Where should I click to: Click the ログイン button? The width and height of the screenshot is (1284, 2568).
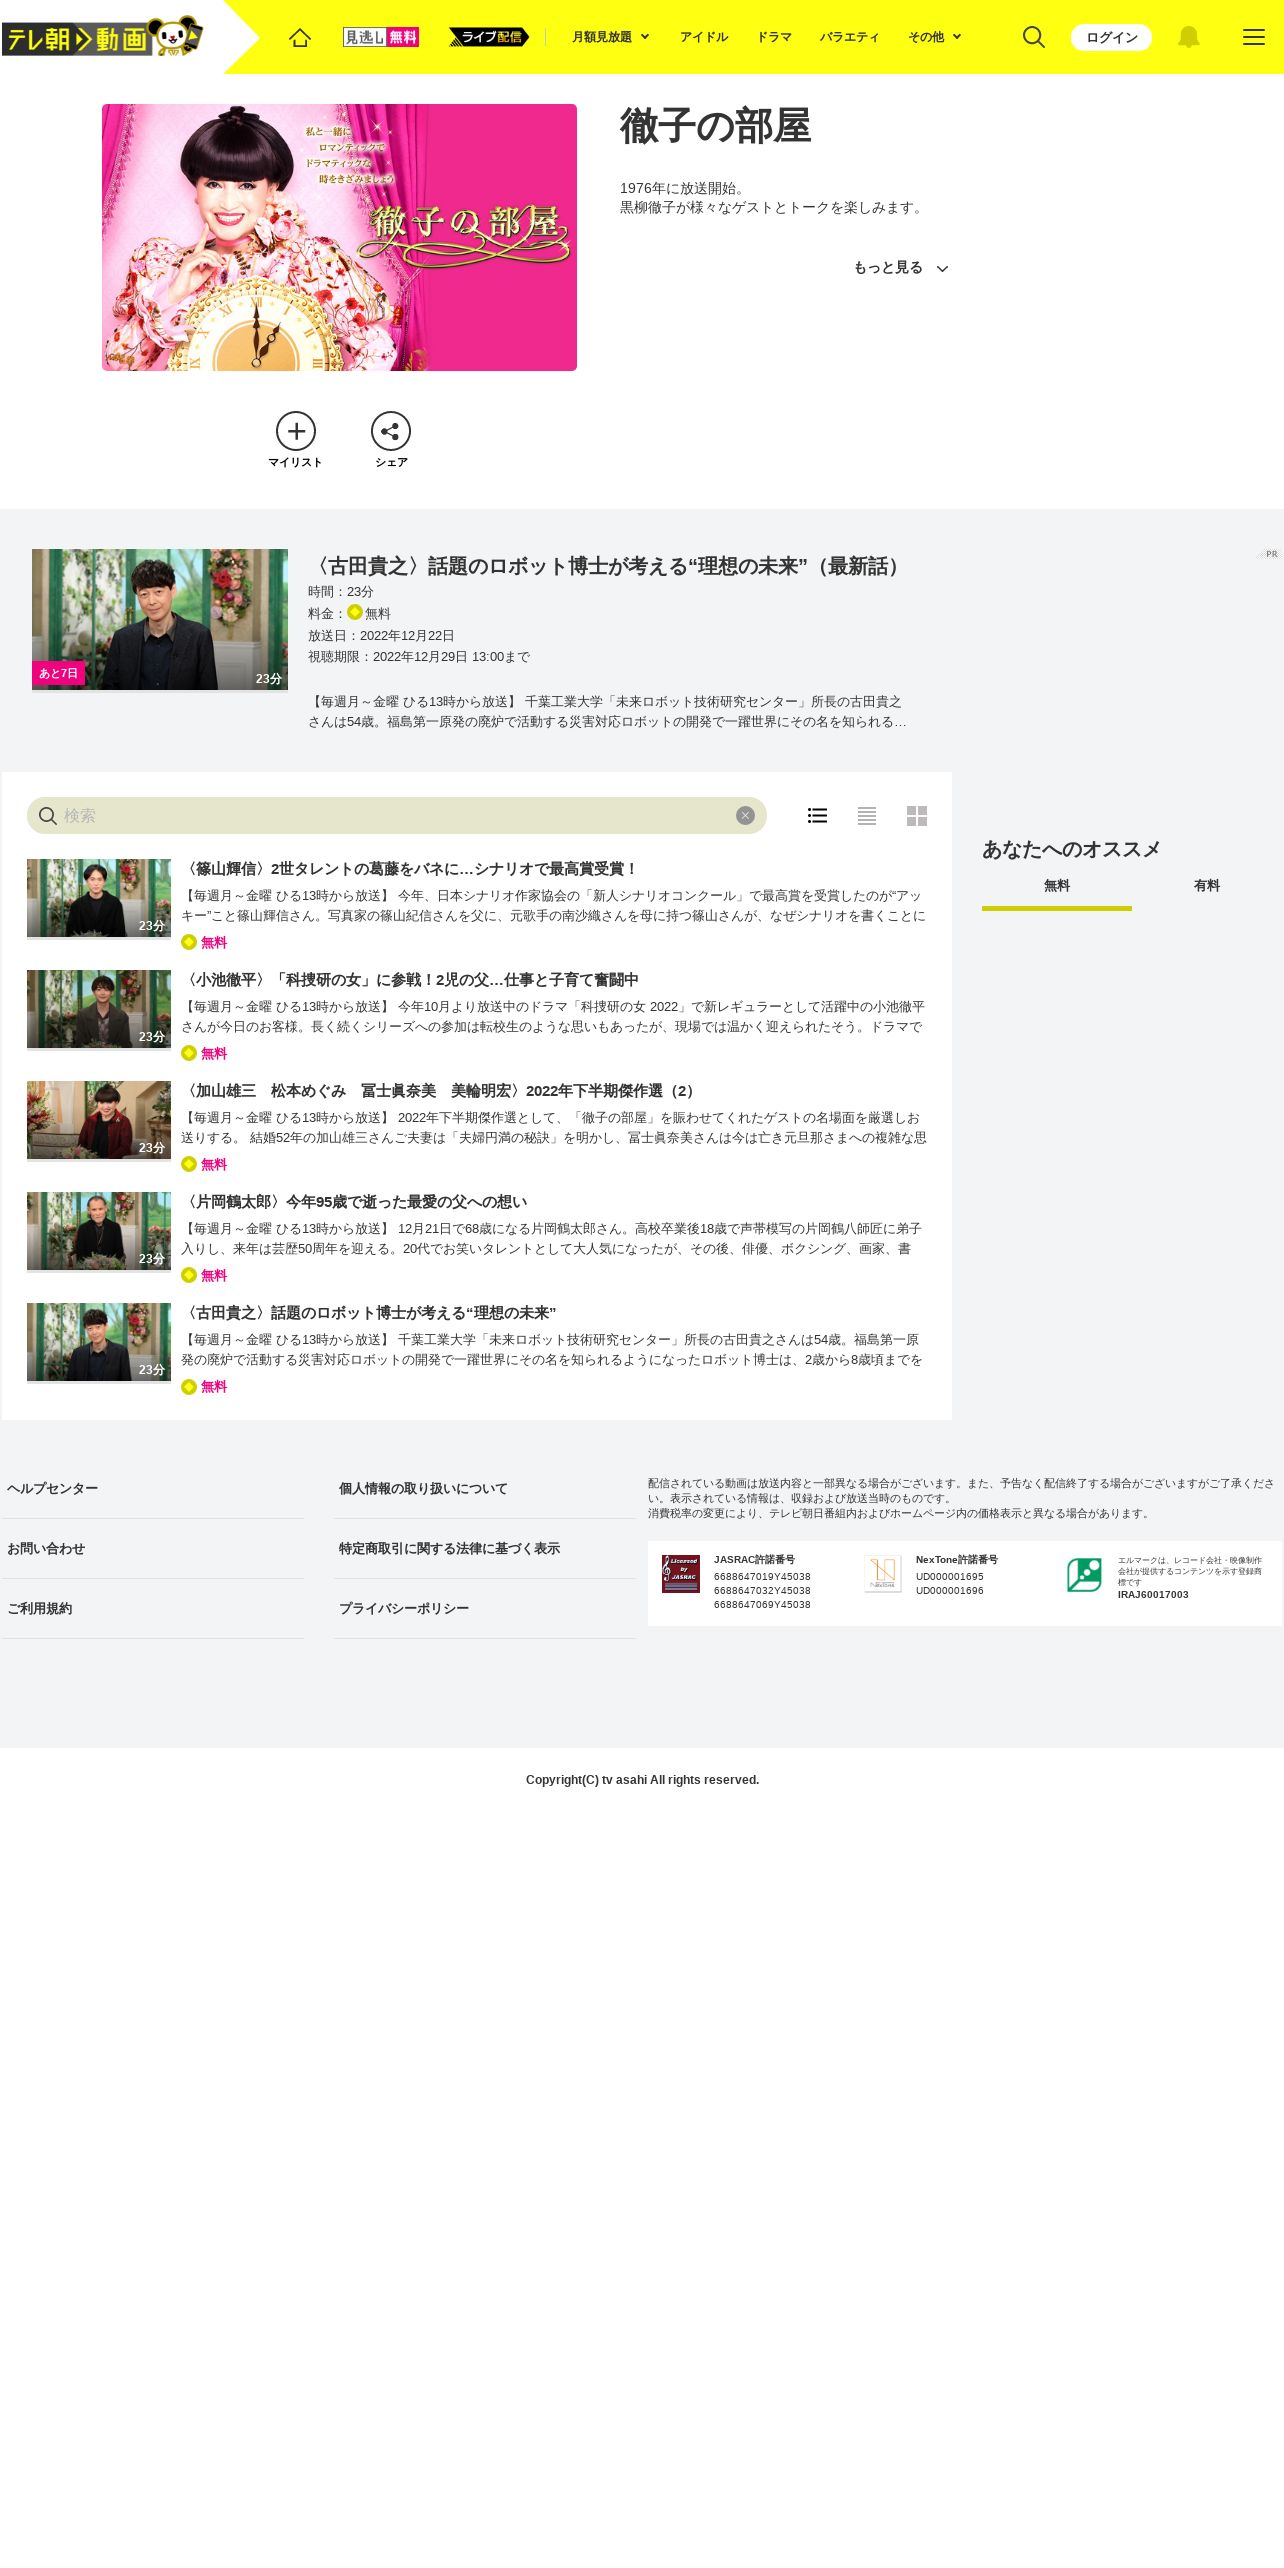[x=1111, y=37]
